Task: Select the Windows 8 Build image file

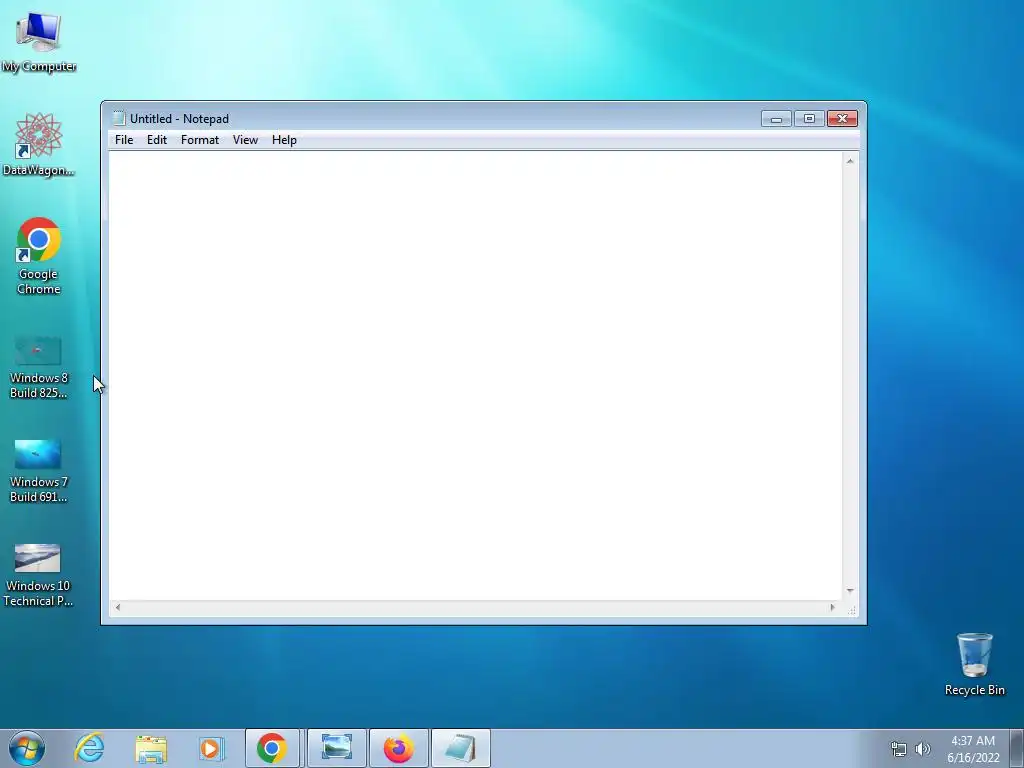Action: (x=39, y=367)
